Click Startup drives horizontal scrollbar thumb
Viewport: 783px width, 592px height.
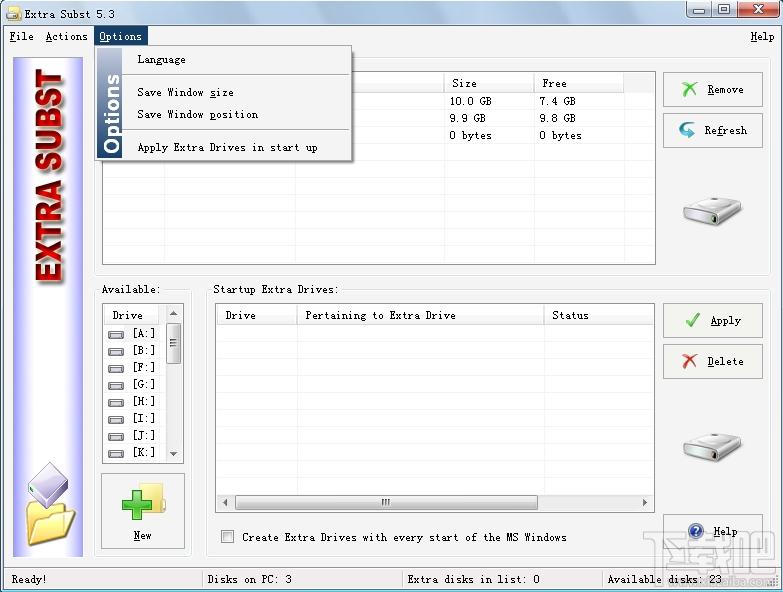[x=386, y=502]
